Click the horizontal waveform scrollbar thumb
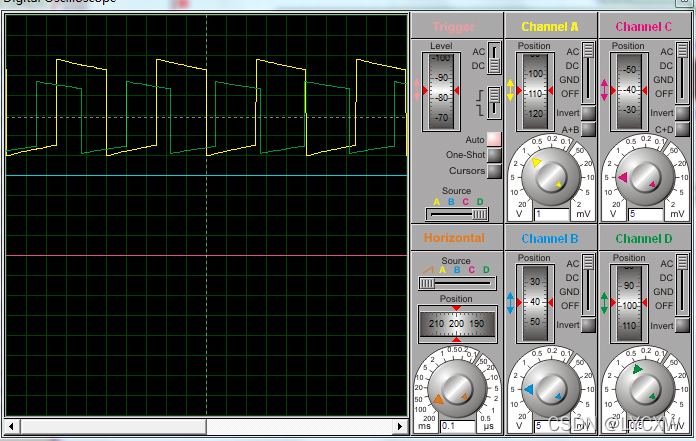The width and height of the screenshot is (696, 441). 113,427
